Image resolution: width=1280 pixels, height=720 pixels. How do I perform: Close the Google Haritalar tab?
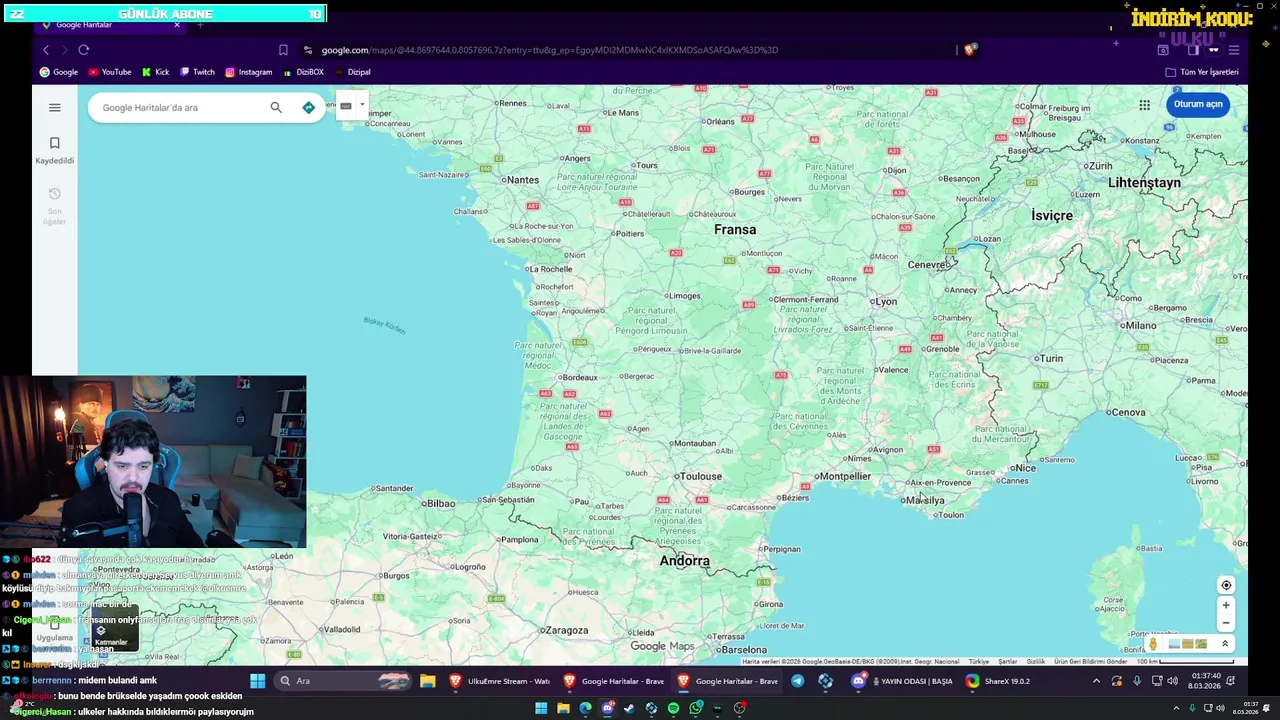[x=177, y=24]
